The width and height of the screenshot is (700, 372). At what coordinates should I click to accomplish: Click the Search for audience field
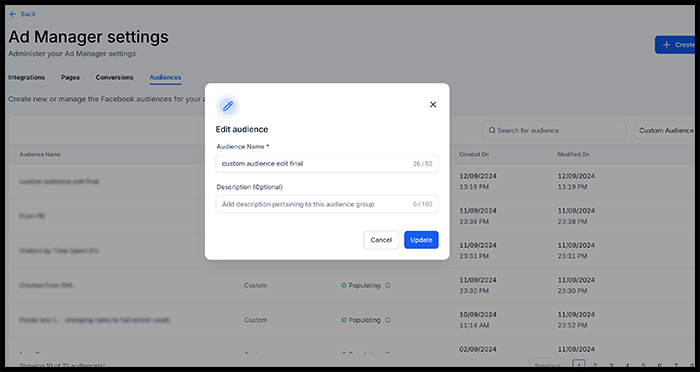click(554, 130)
